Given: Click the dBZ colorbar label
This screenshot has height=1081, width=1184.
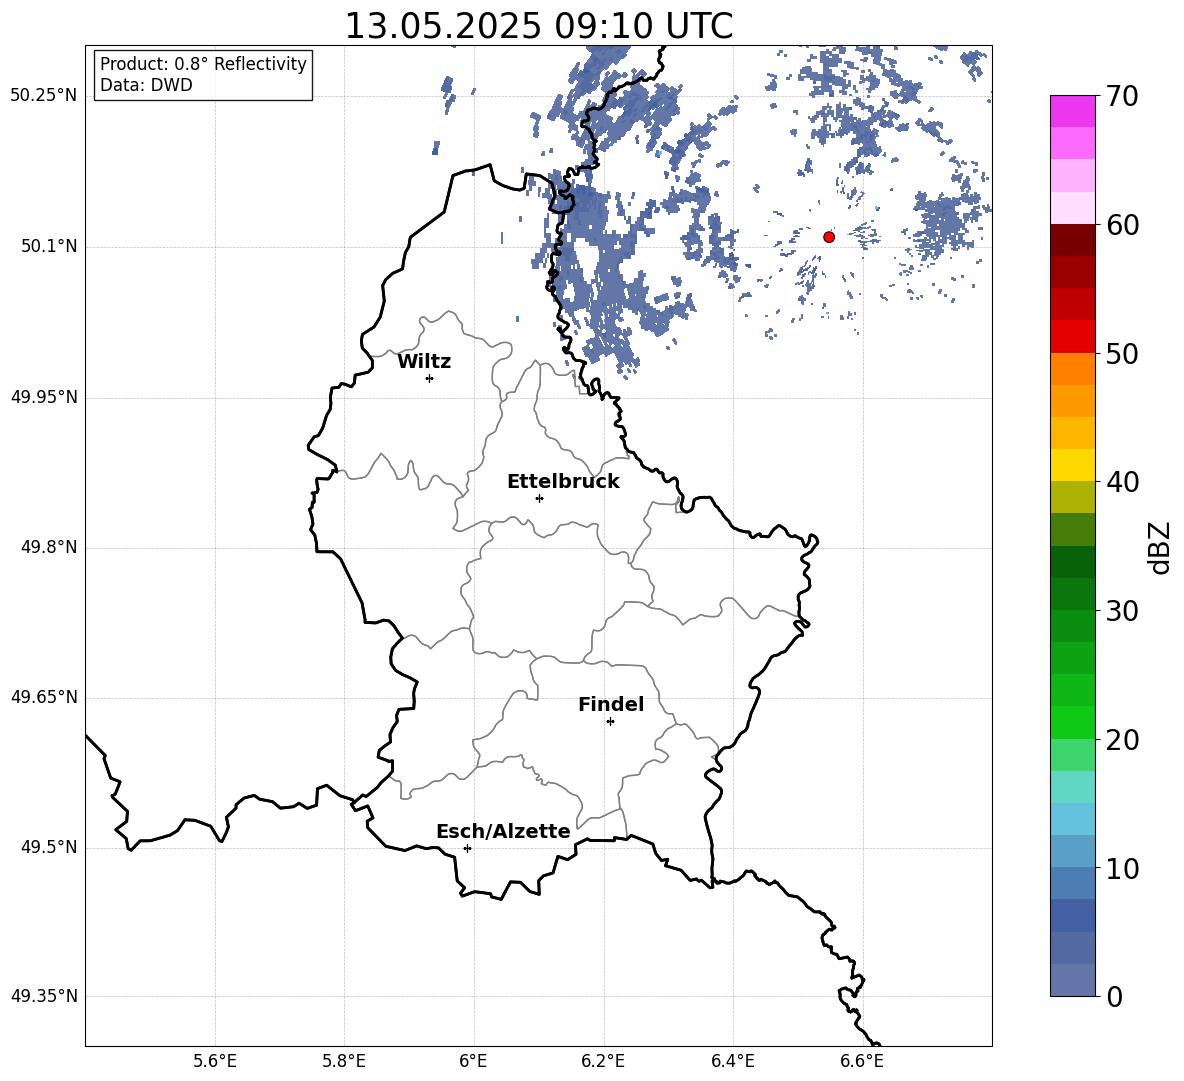Looking at the screenshot, I should coord(1159,548).
